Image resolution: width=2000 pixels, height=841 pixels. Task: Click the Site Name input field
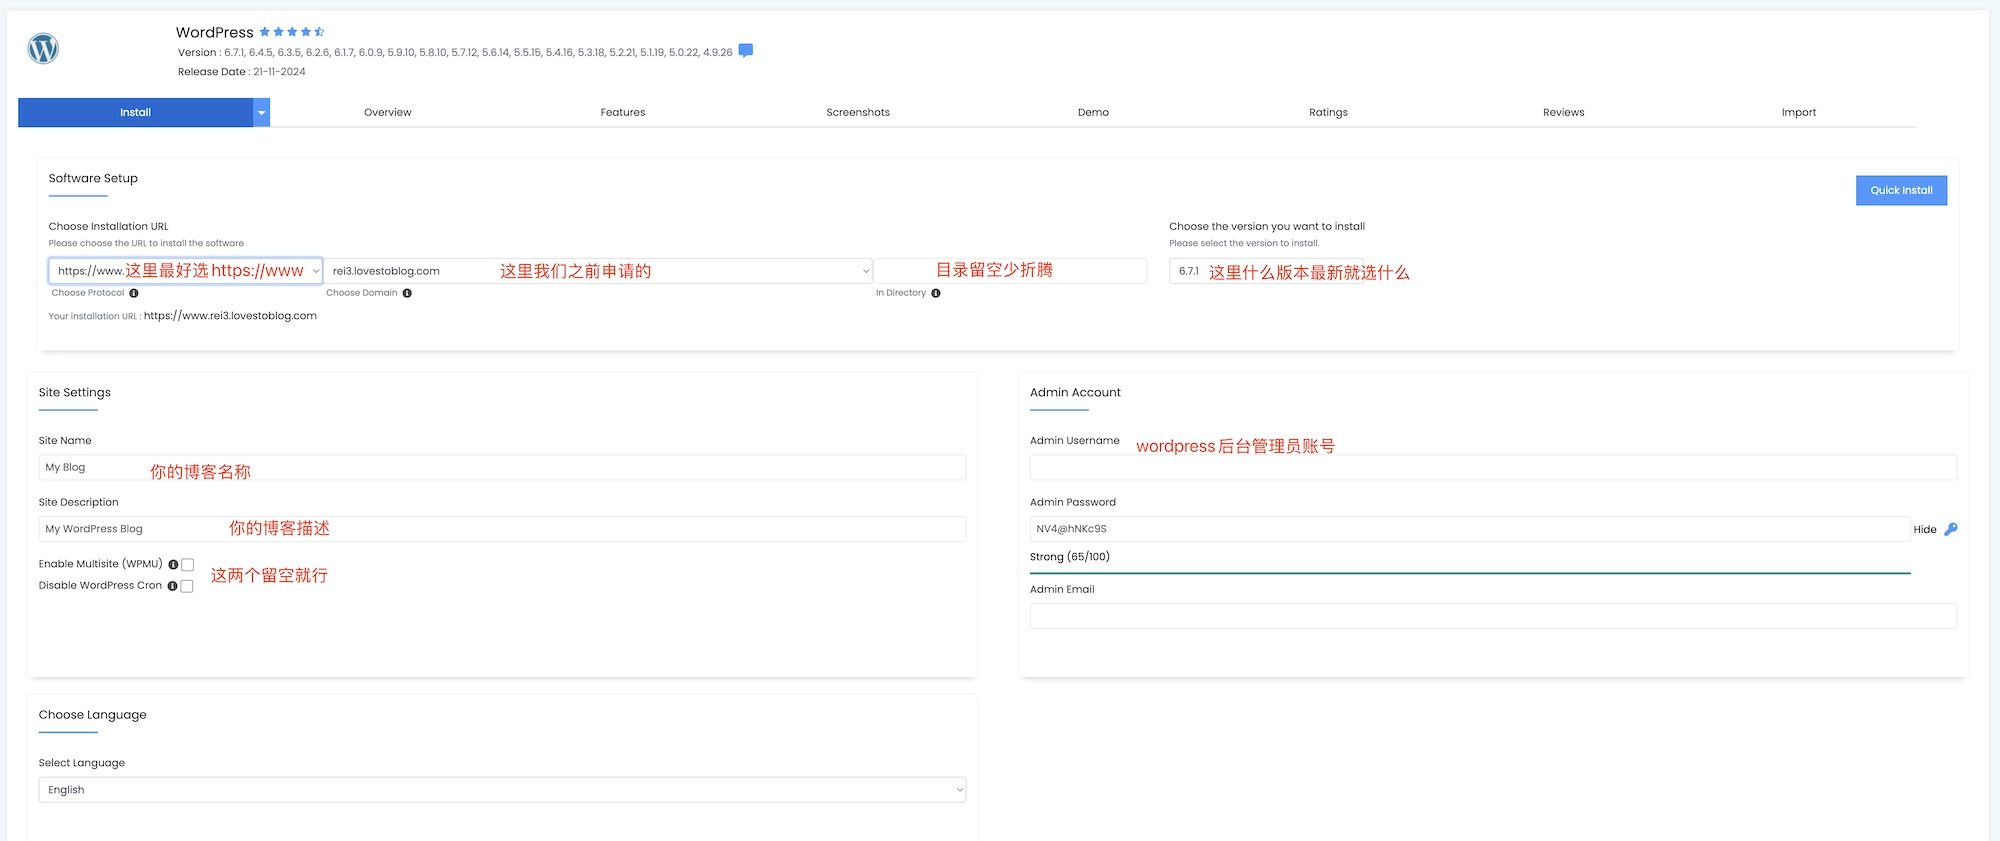tap(502, 467)
